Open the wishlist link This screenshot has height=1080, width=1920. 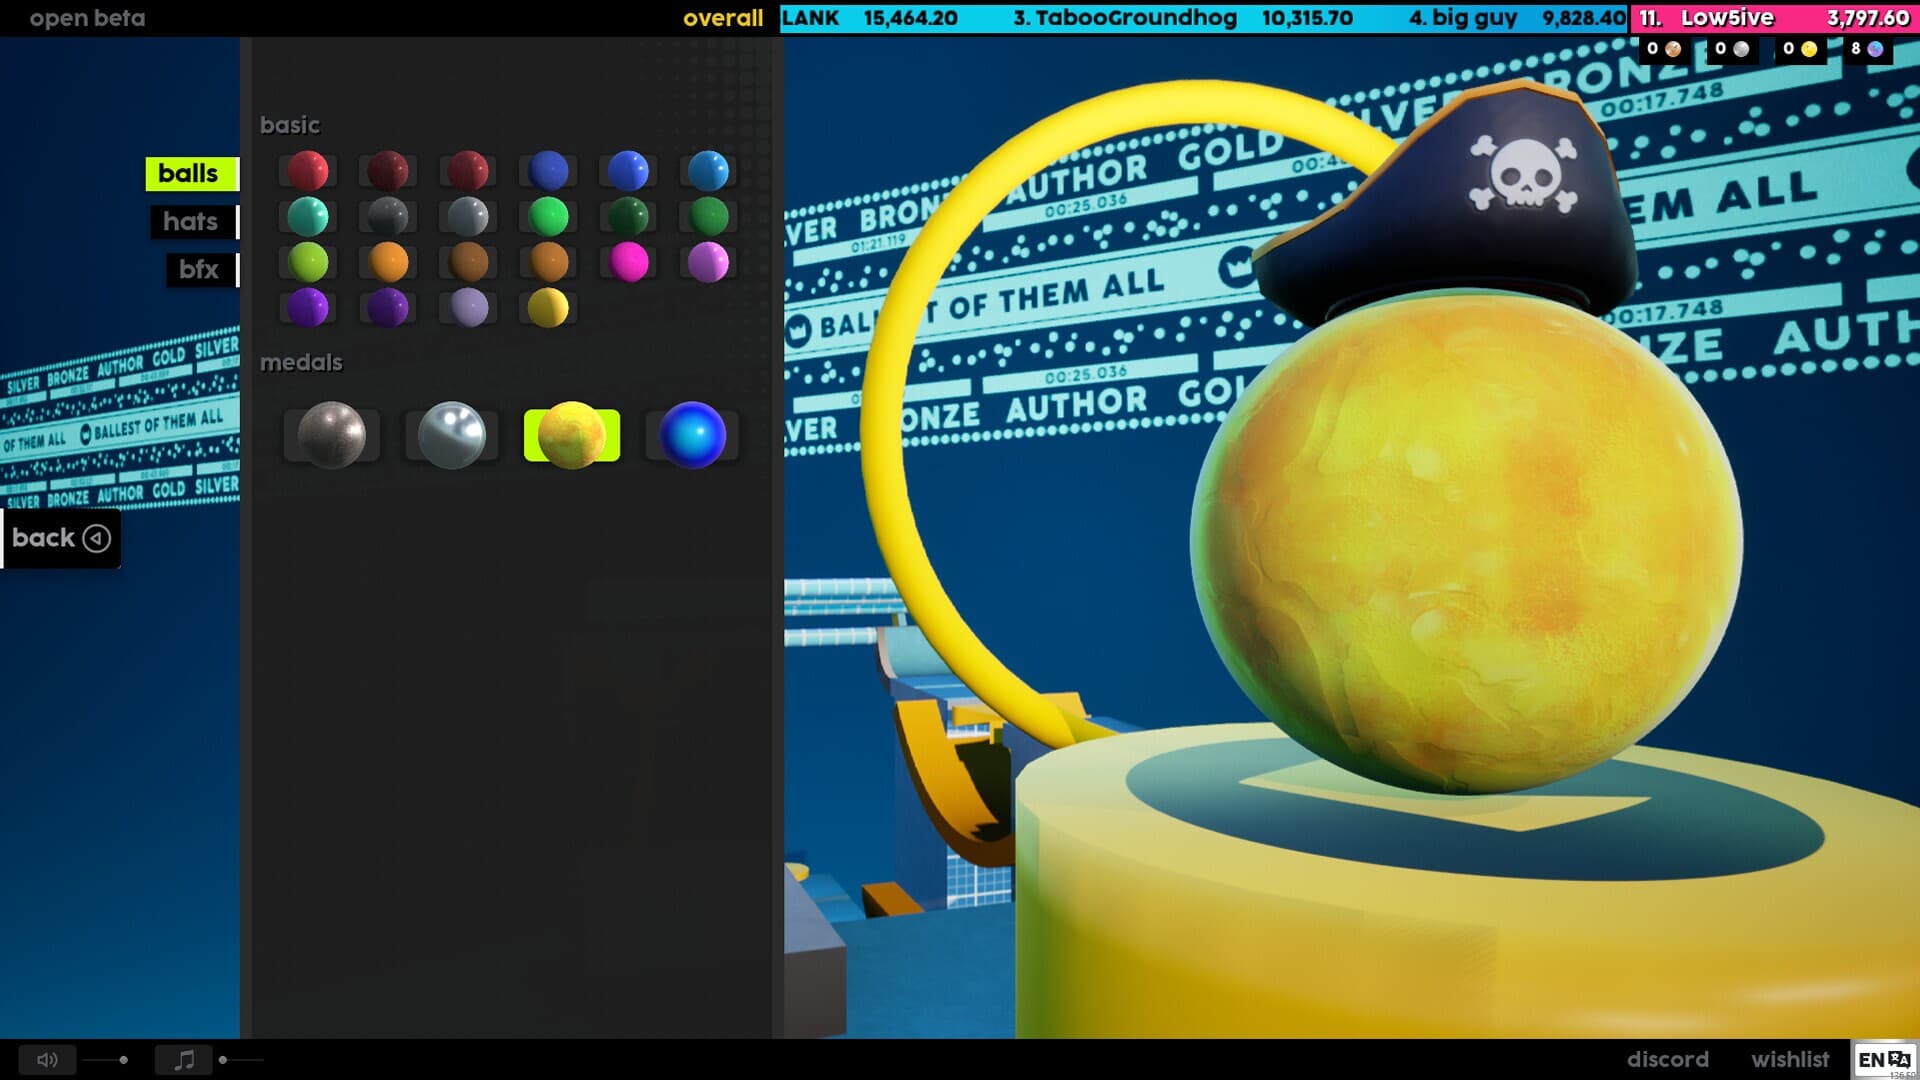click(x=1789, y=1059)
